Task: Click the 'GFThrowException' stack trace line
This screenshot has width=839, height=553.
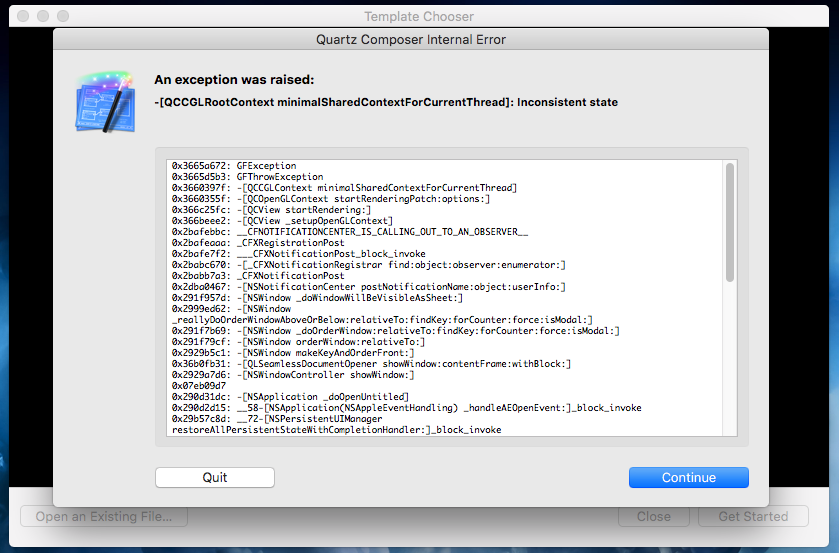Action: [247, 177]
